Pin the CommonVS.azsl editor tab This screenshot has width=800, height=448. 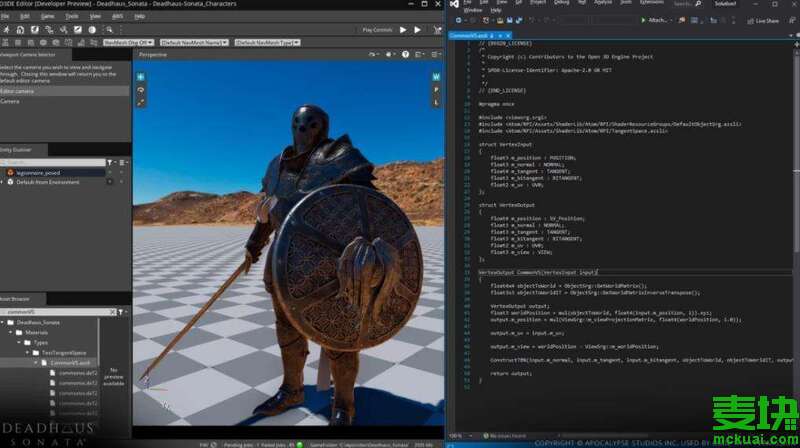click(x=500, y=36)
